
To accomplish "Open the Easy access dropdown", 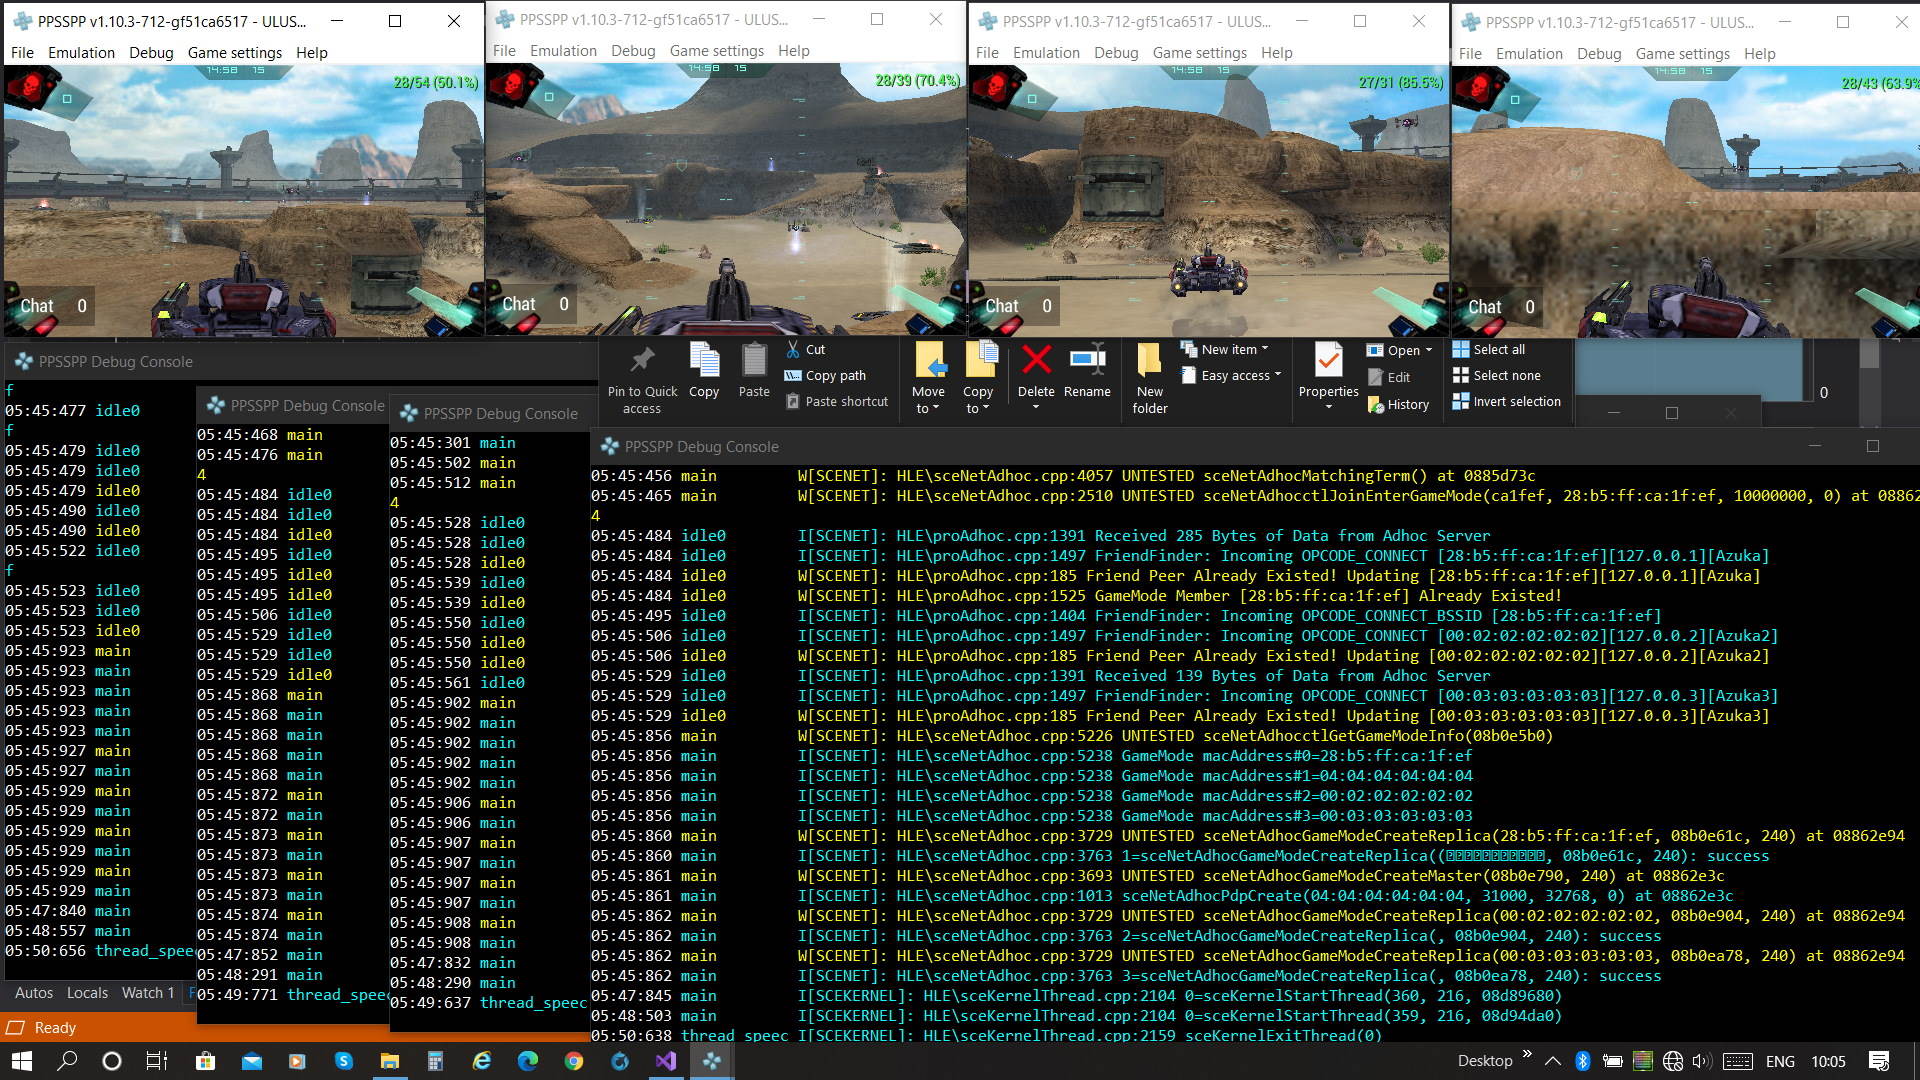I will pos(1231,375).
